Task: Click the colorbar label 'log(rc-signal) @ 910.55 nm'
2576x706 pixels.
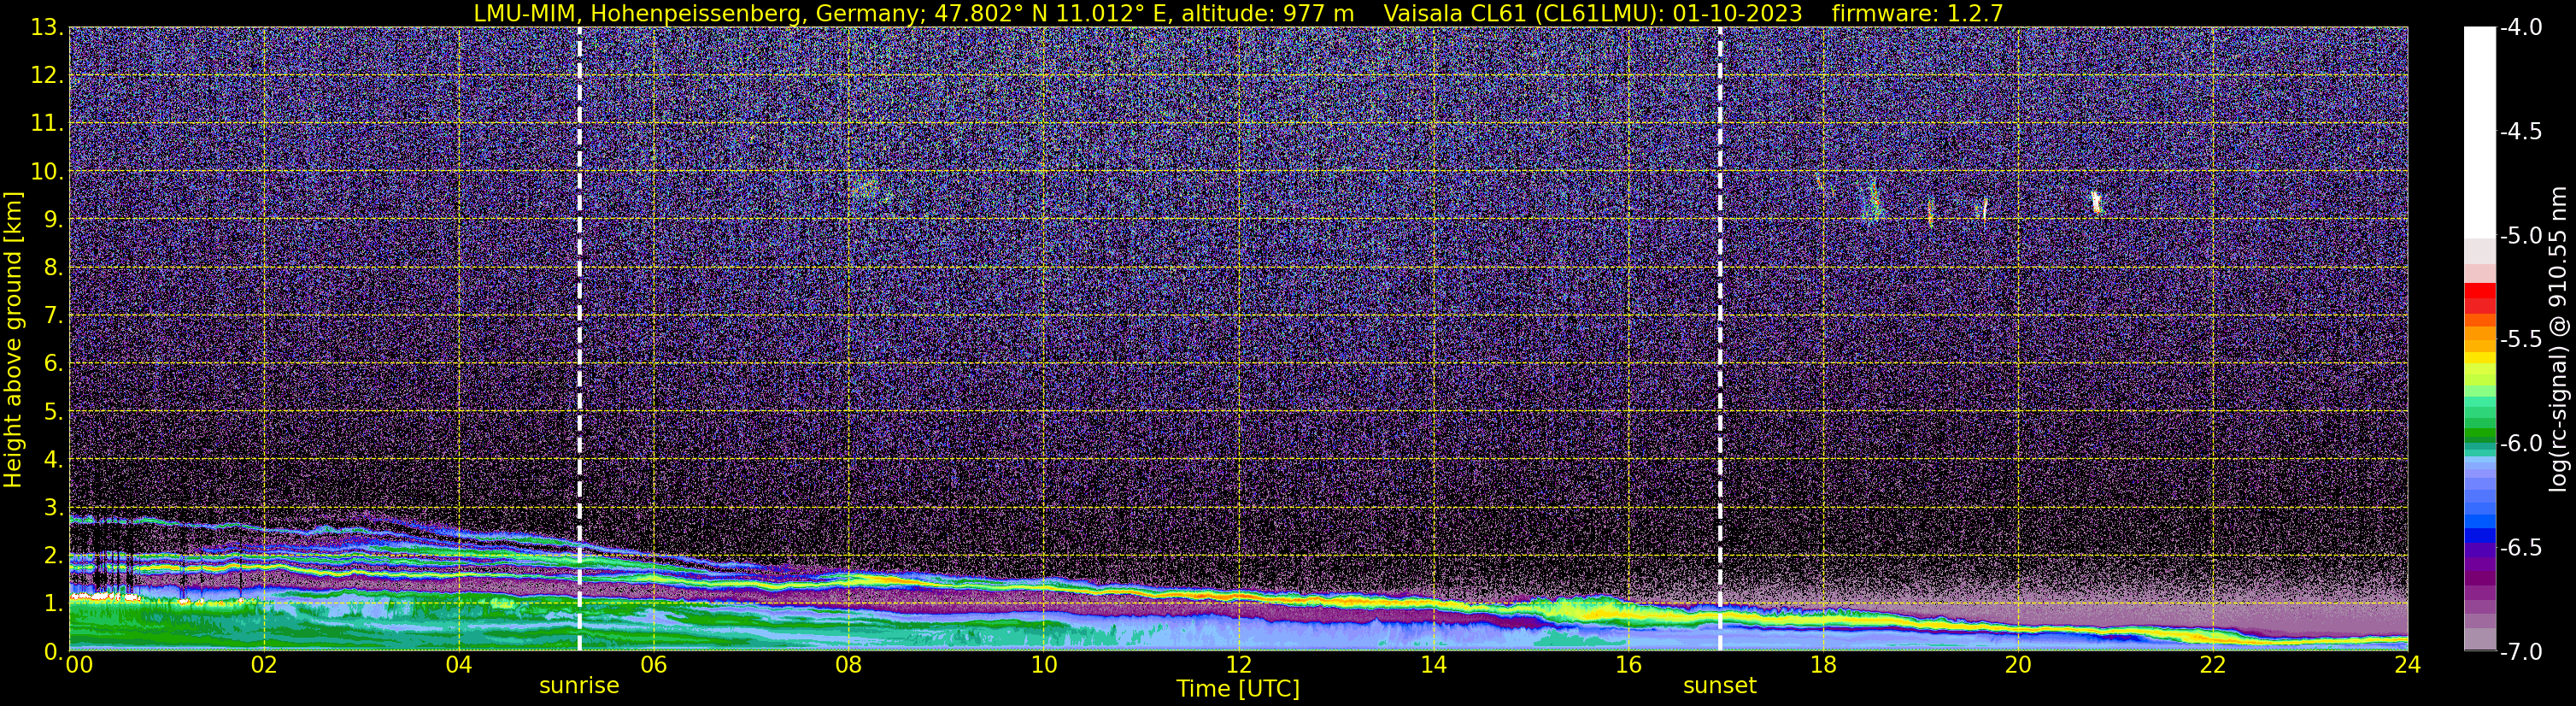Action: (x=2560, y=339)
